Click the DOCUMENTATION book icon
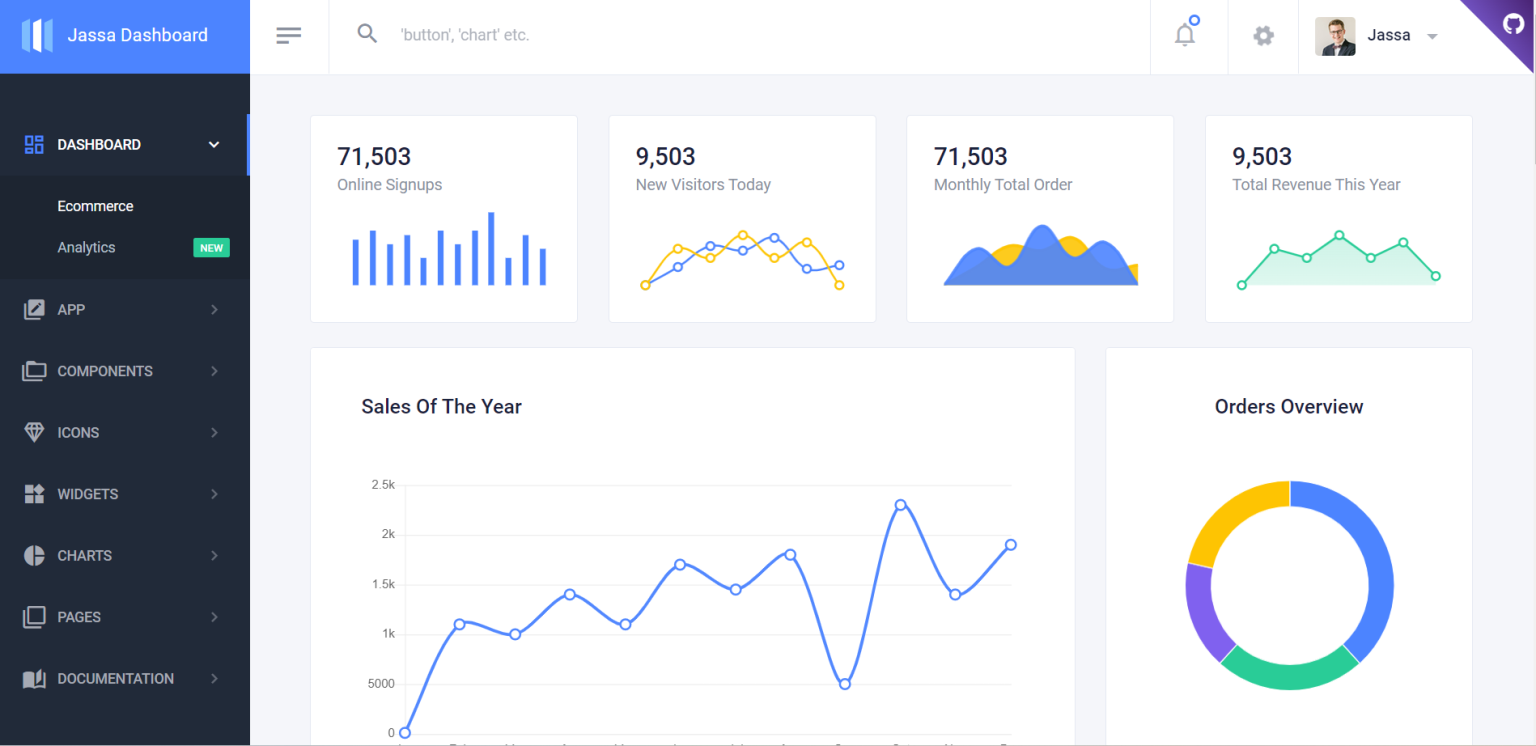The image size is (1536, 746). click(33, 678)
